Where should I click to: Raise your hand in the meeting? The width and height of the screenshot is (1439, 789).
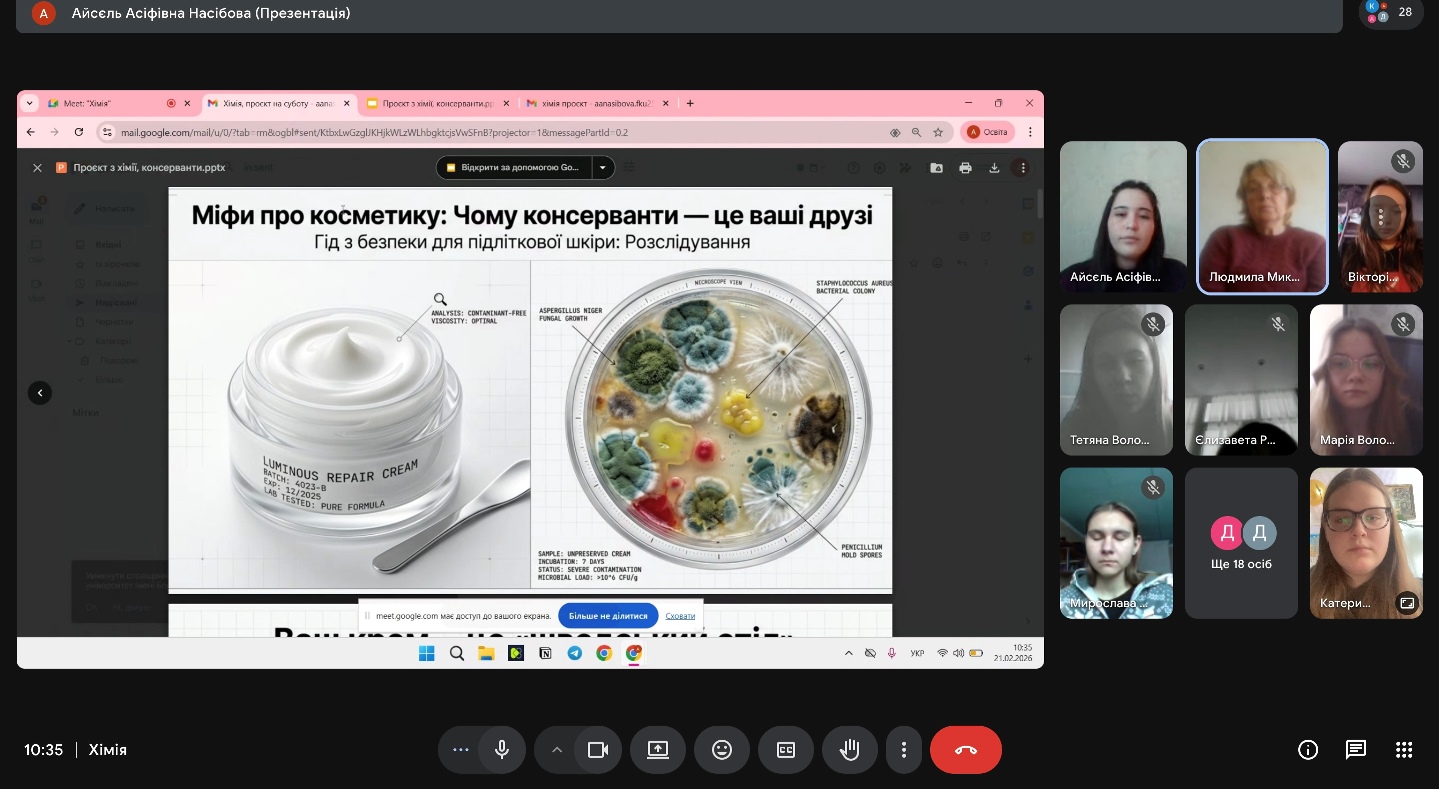(x=850, y=750)
